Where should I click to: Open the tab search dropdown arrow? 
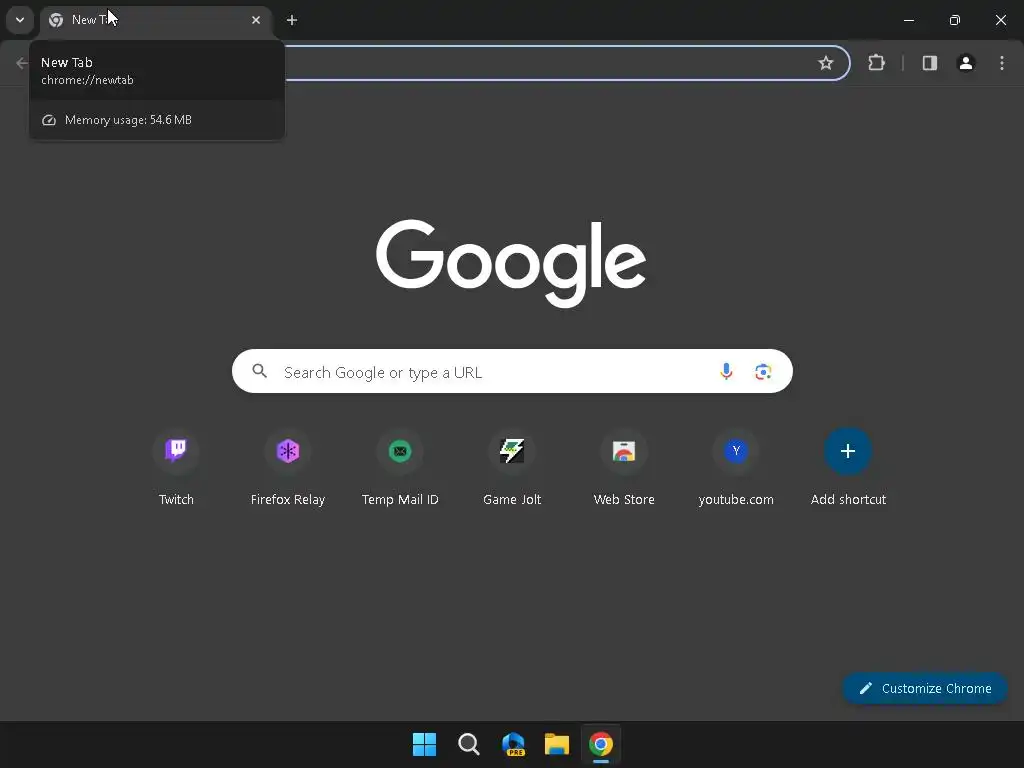[x=20, y=20]
